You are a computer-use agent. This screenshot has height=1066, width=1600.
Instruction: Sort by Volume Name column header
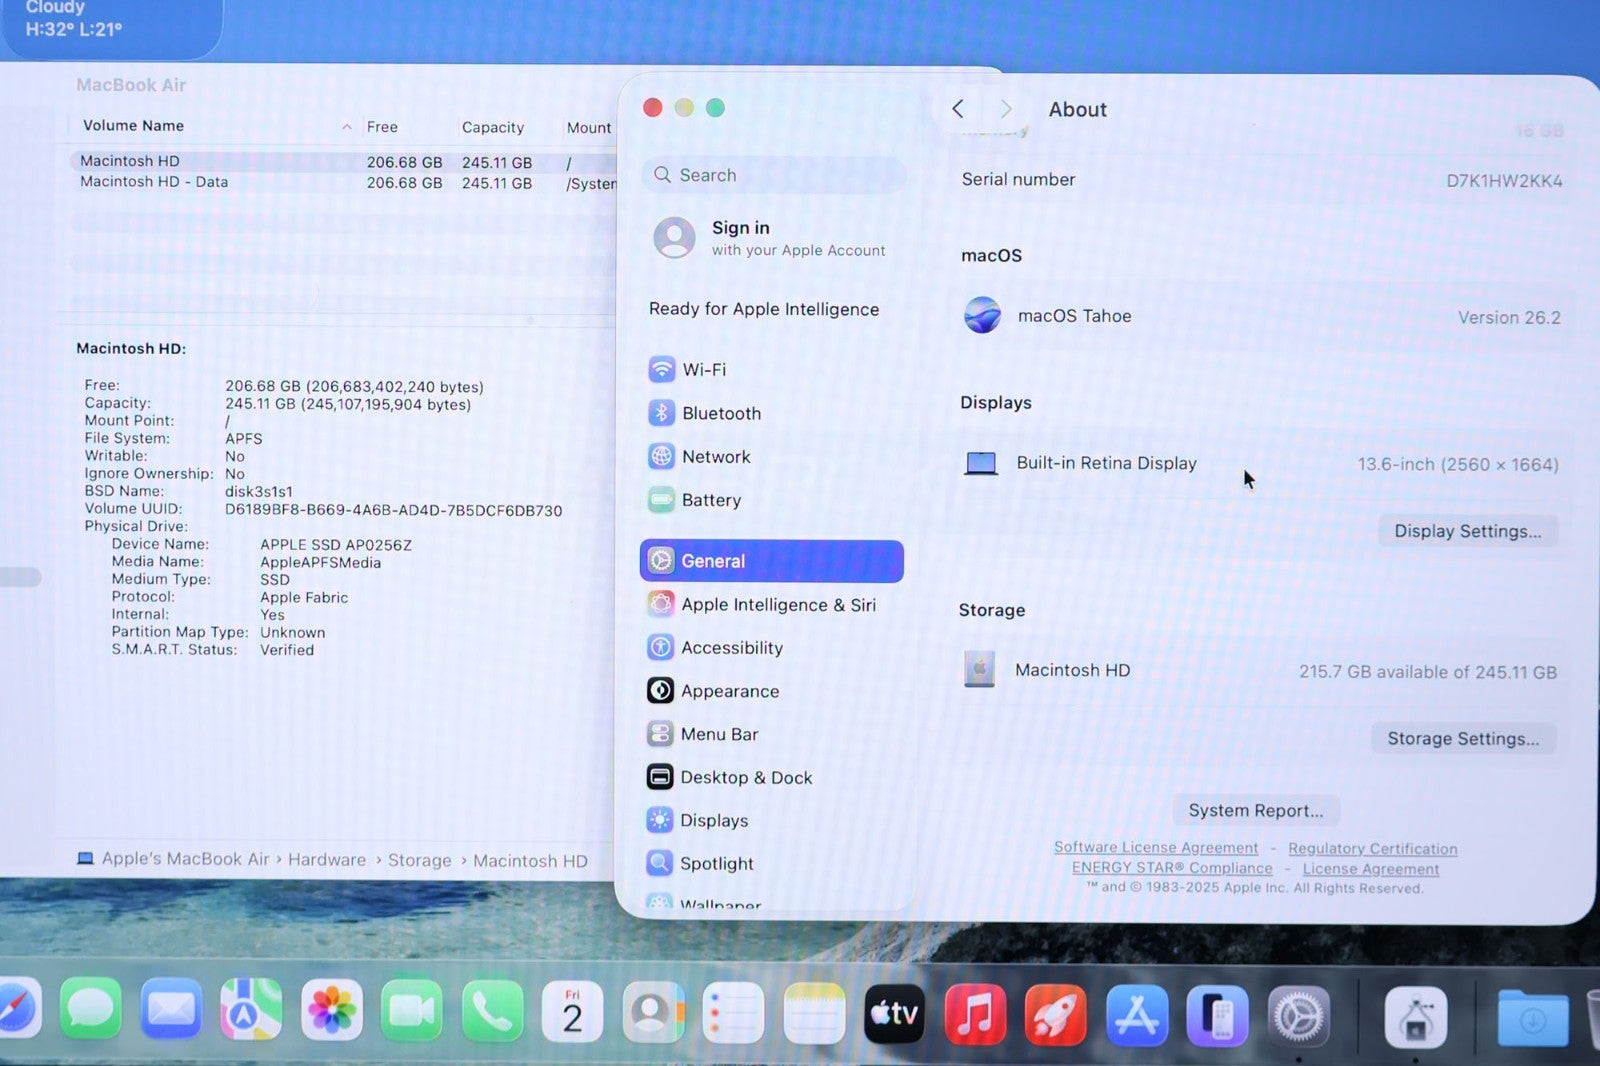point(133,126)
